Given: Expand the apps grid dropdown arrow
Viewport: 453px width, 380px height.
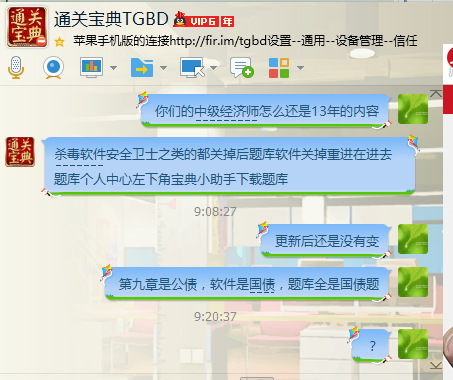Looking at the screenshot, I should pyautogui.click(x=300, y=68).
